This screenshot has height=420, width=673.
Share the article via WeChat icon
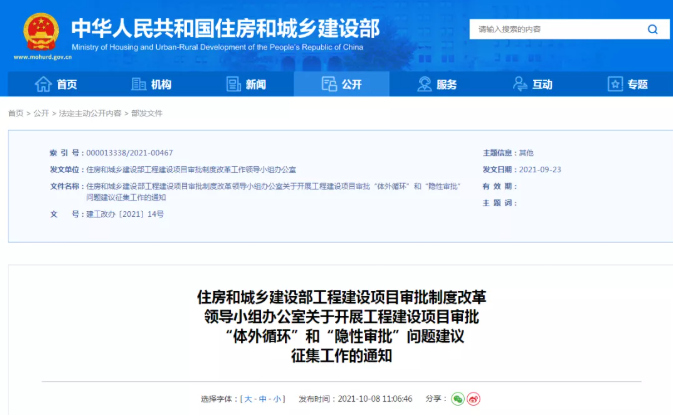[457, 398]
